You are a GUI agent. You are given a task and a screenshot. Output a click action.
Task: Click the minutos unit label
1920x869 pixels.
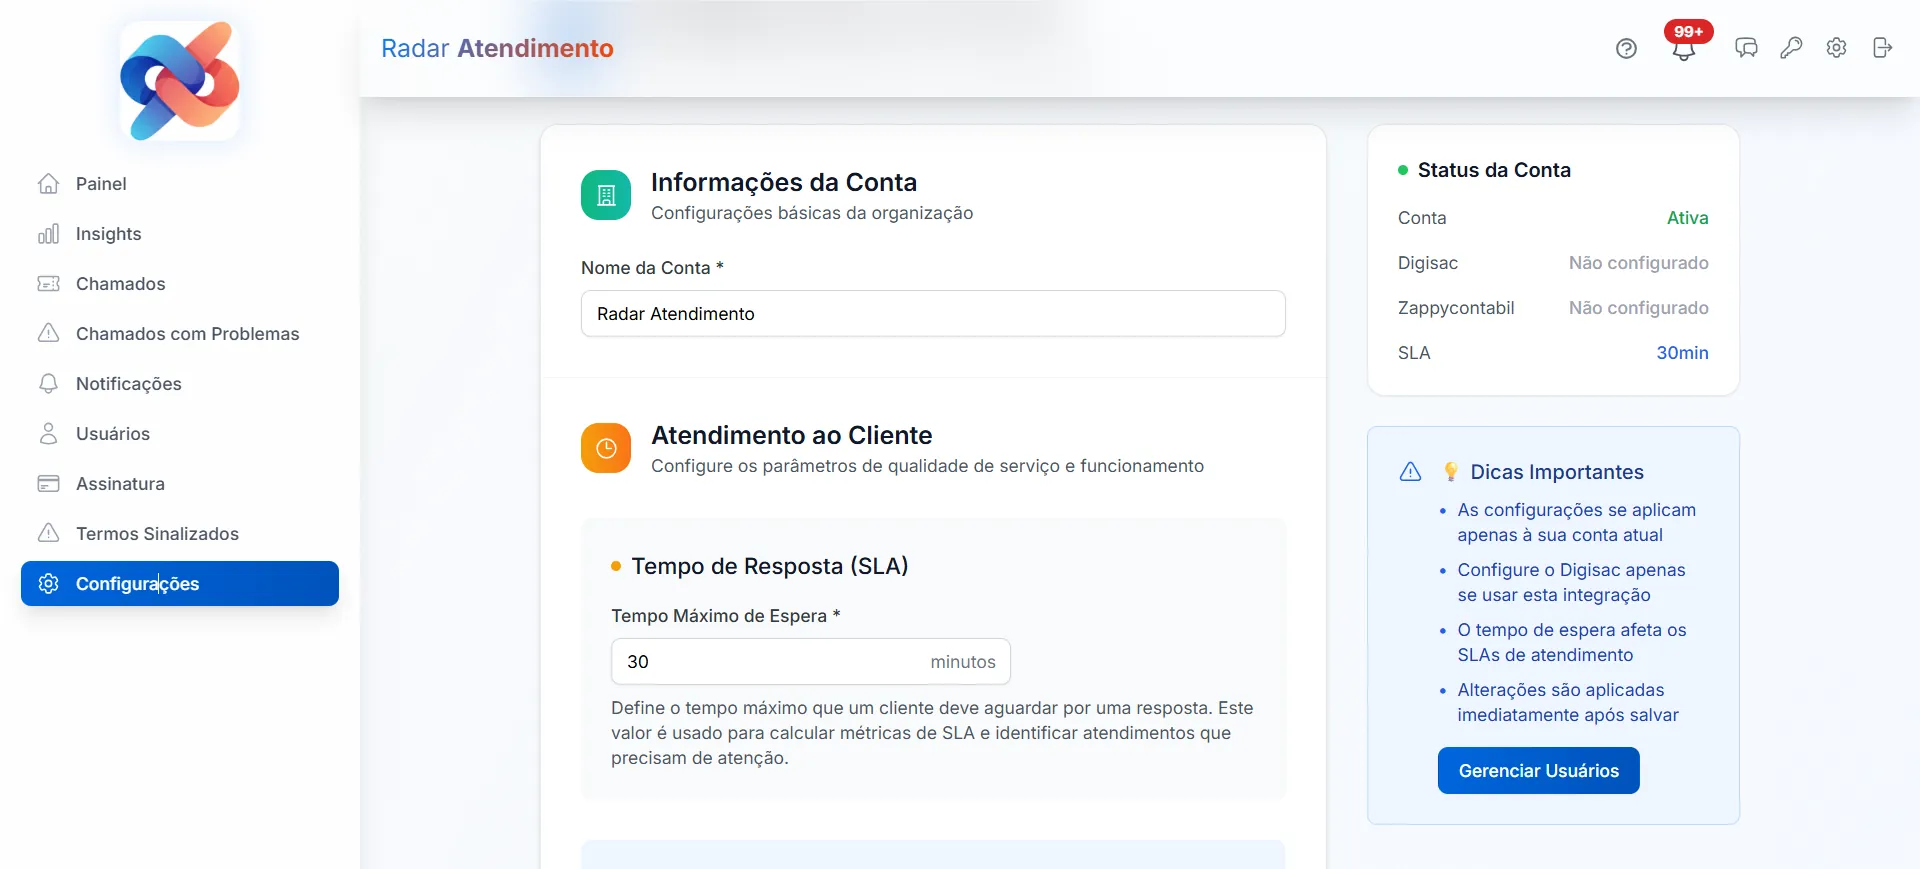pos(963,662)
